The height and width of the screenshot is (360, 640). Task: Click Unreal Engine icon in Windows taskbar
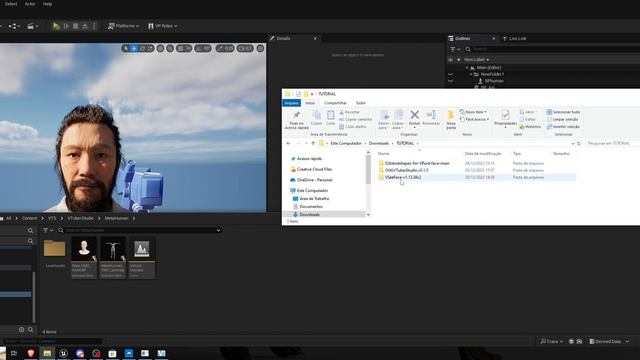63,353
